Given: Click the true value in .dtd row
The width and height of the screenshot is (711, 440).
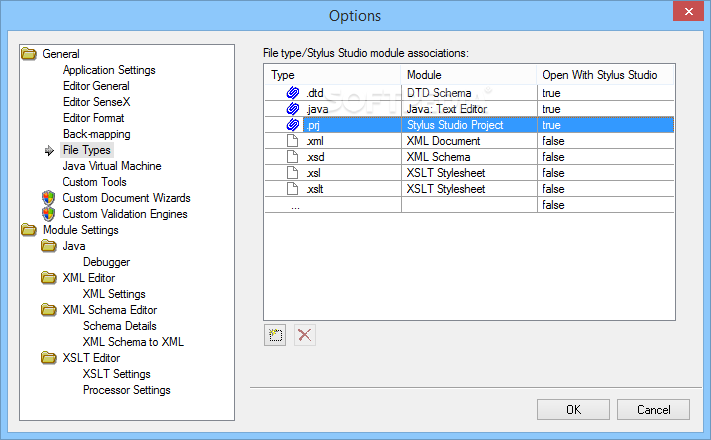Looking at the screenshot, I should click(x=551, y=93).
